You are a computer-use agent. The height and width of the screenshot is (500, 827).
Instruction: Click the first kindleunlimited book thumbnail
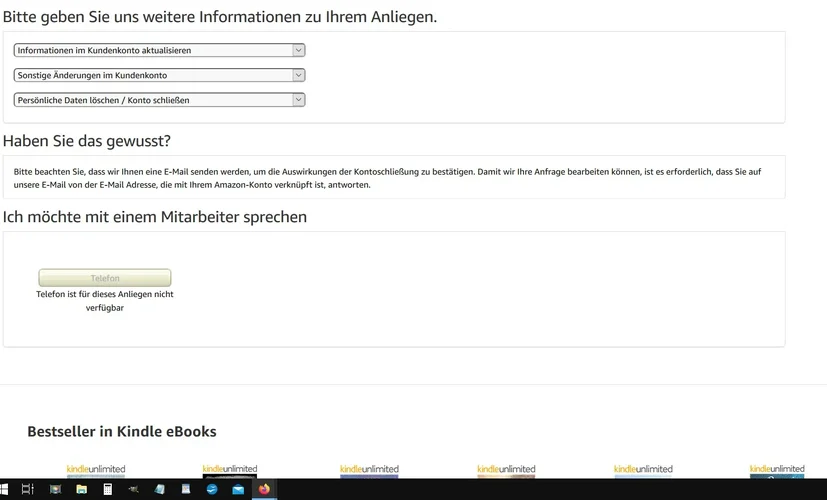(96, 471)
